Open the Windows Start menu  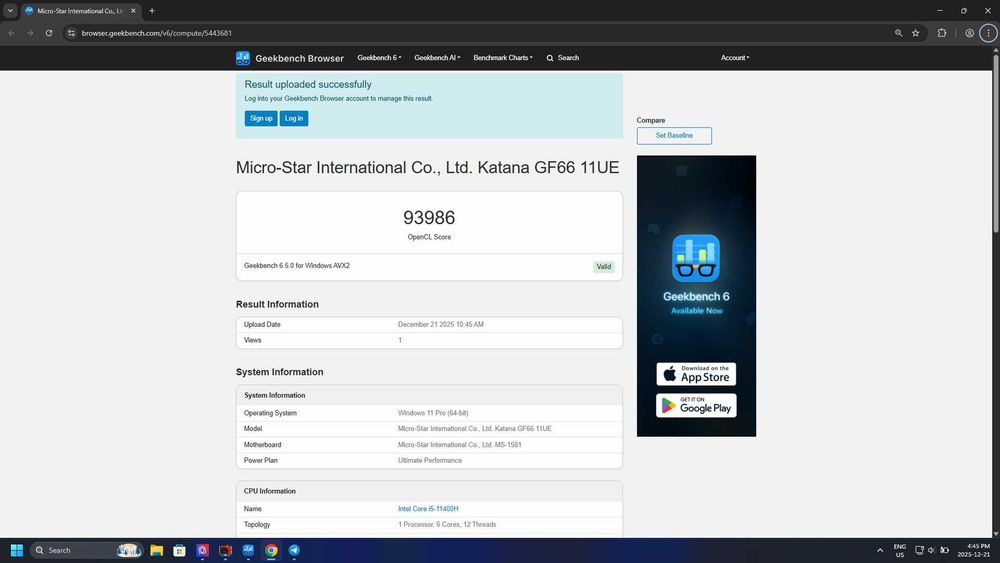(x=17, y=550)
